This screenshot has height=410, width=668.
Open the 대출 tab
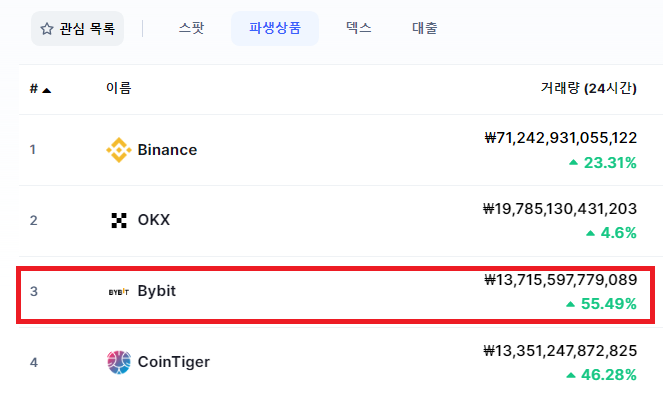point(425,28)
